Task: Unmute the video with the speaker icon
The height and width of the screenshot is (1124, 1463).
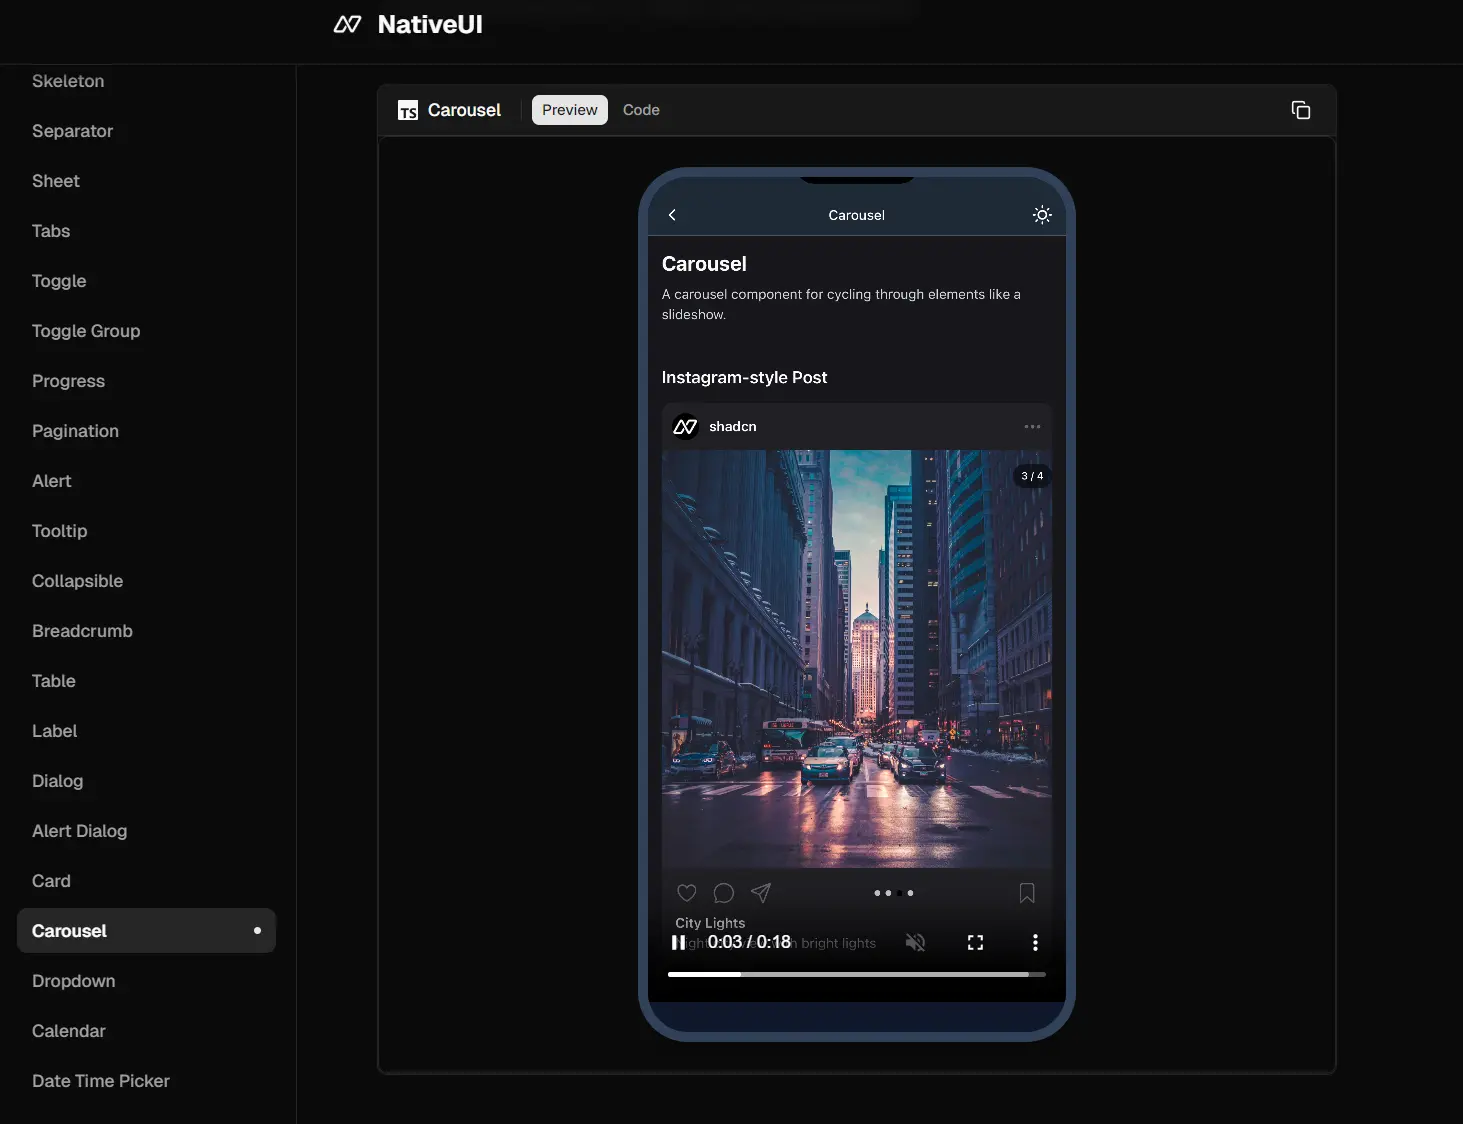Action: [915, 942]
